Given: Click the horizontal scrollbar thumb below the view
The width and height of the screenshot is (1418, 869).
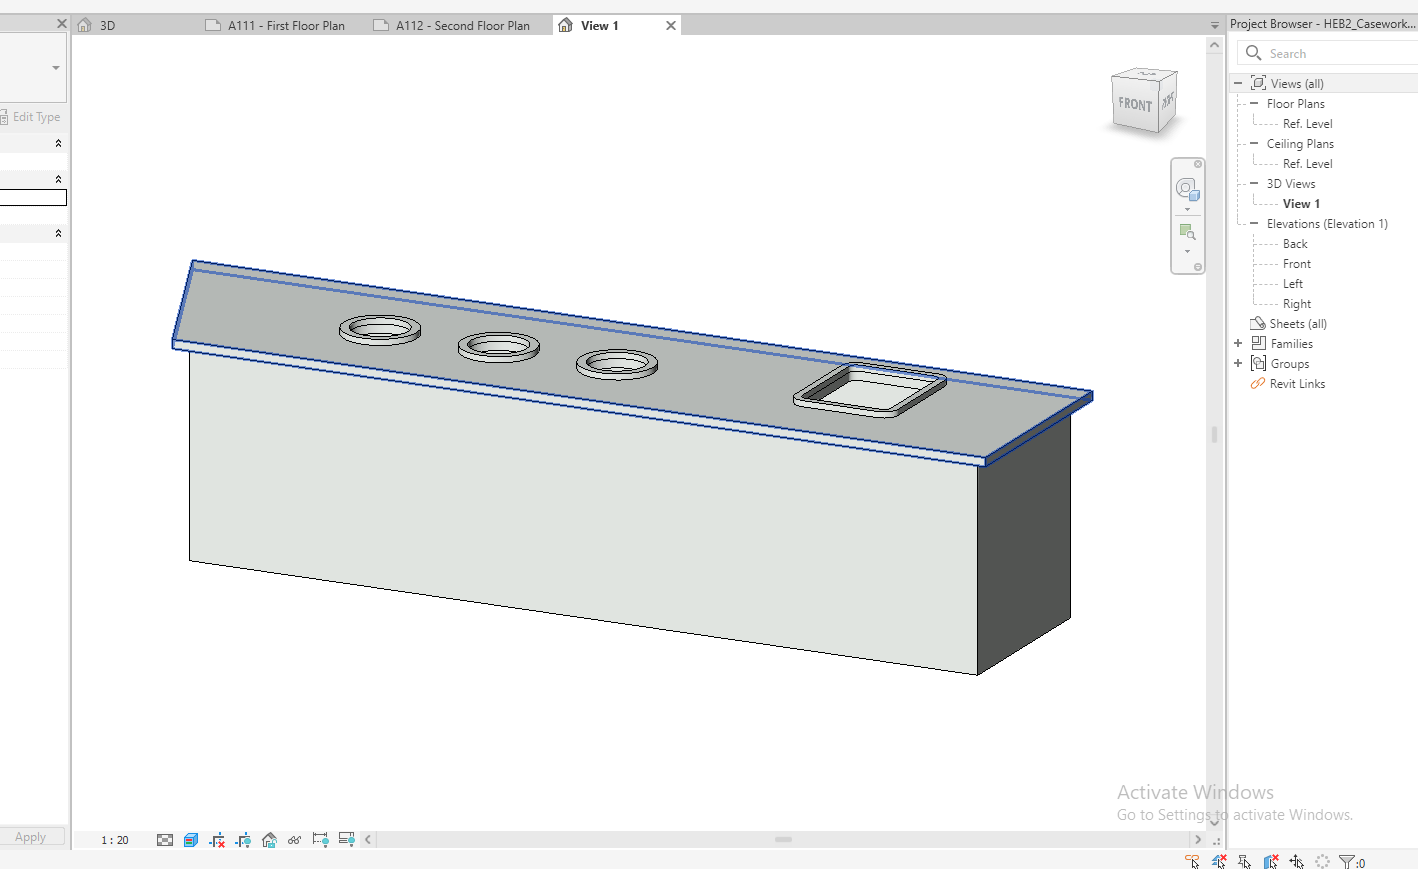Looking at the screenshot, I should [x=783, y=840].
